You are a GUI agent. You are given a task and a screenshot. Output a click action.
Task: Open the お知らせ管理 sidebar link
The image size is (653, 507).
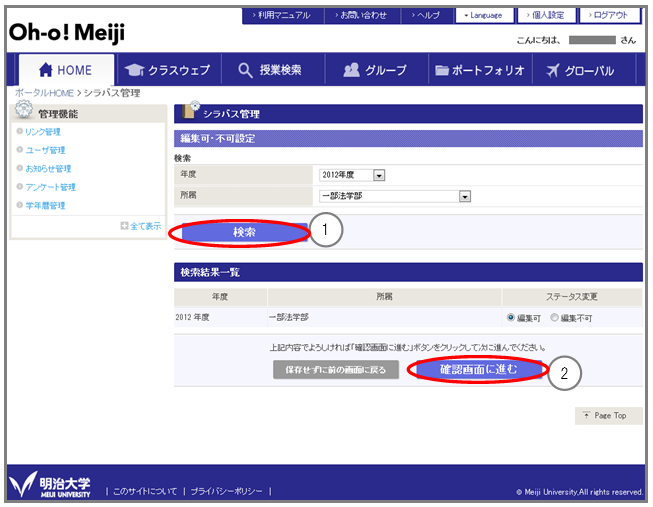pos(48,169)
